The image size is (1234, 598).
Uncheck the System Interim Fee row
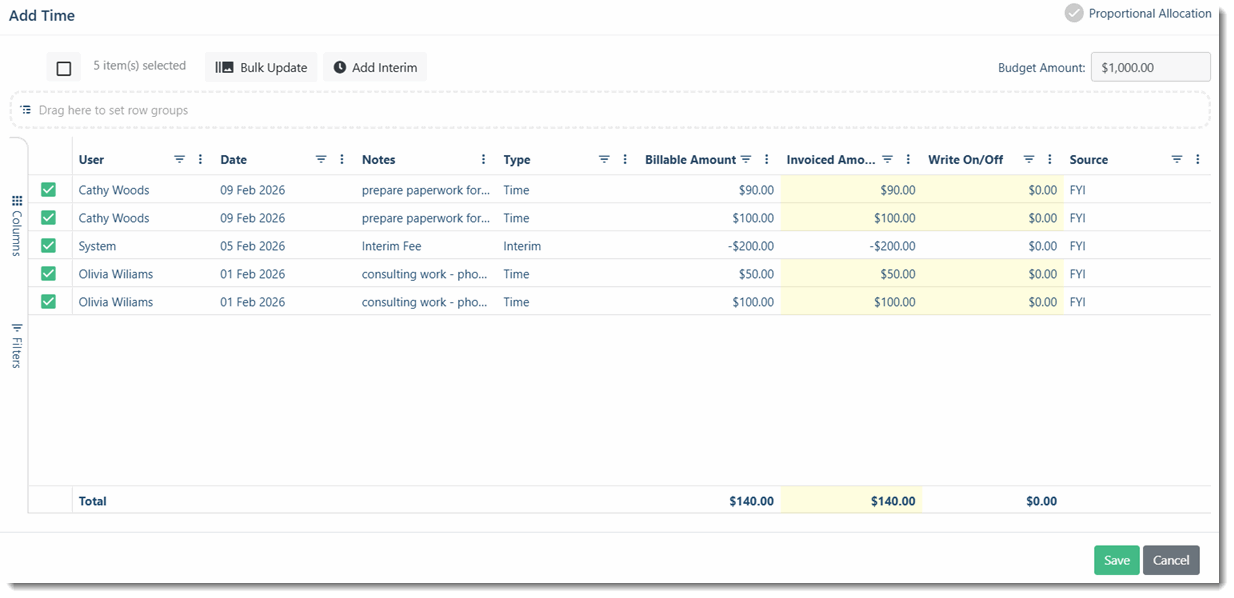pyautogui.click(x=48, y=246)
